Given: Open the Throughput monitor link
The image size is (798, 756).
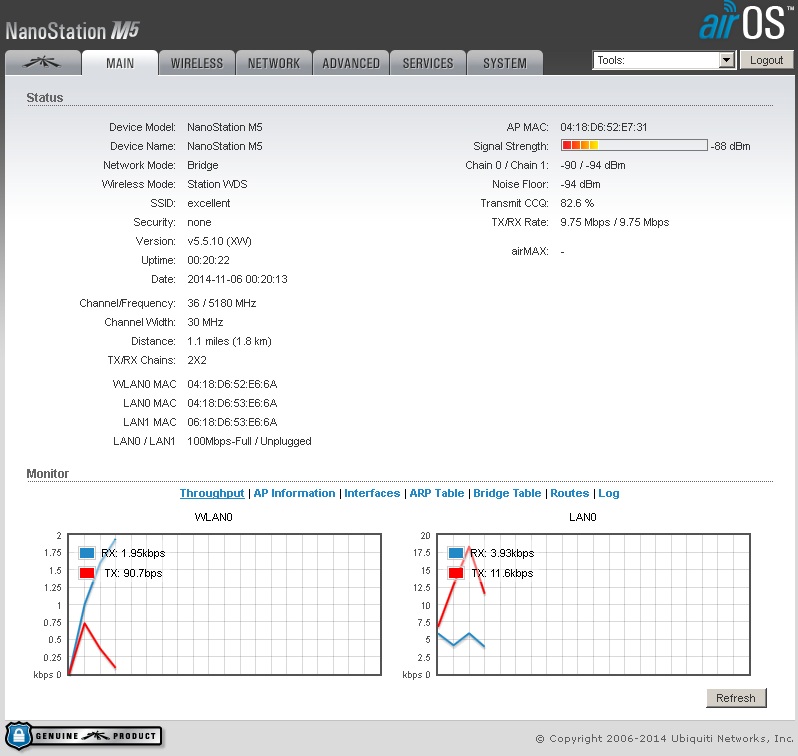Looking at the screenshot, I should [212, 493].
